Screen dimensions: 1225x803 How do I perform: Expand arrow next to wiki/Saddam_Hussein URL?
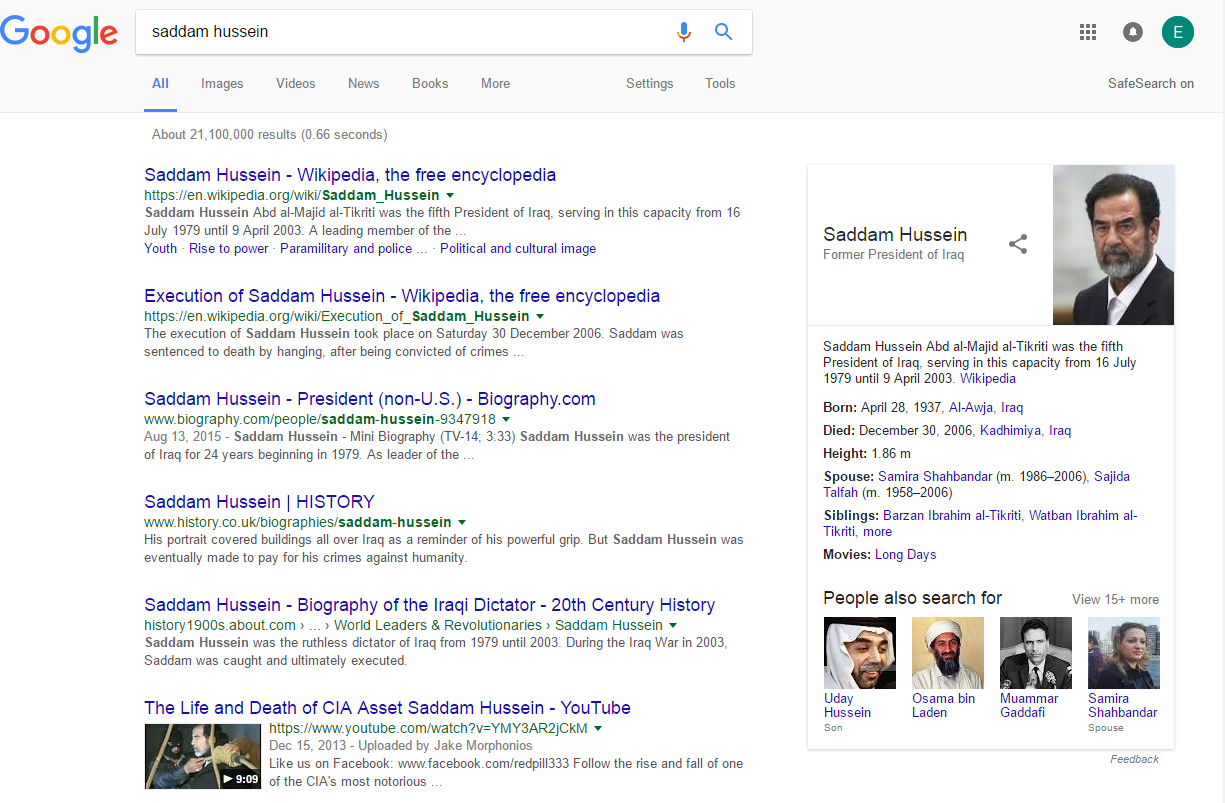click(x=450, y=195)
